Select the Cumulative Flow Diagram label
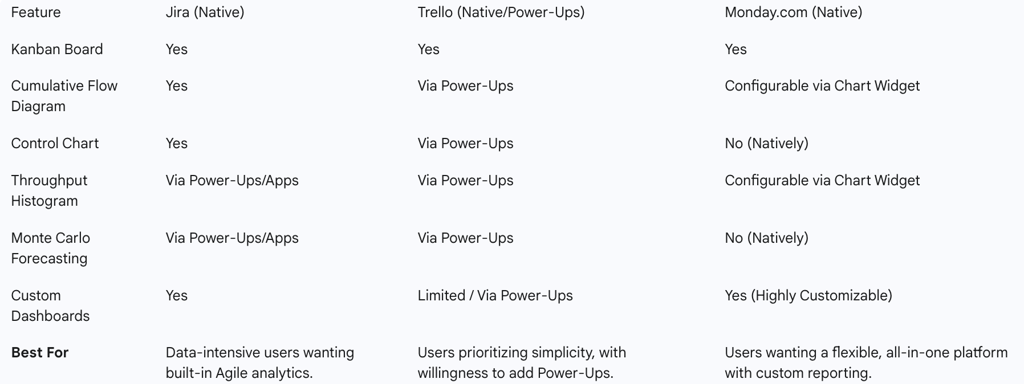The height and width of the screenshot is (384, 1024). pos(64,96)
